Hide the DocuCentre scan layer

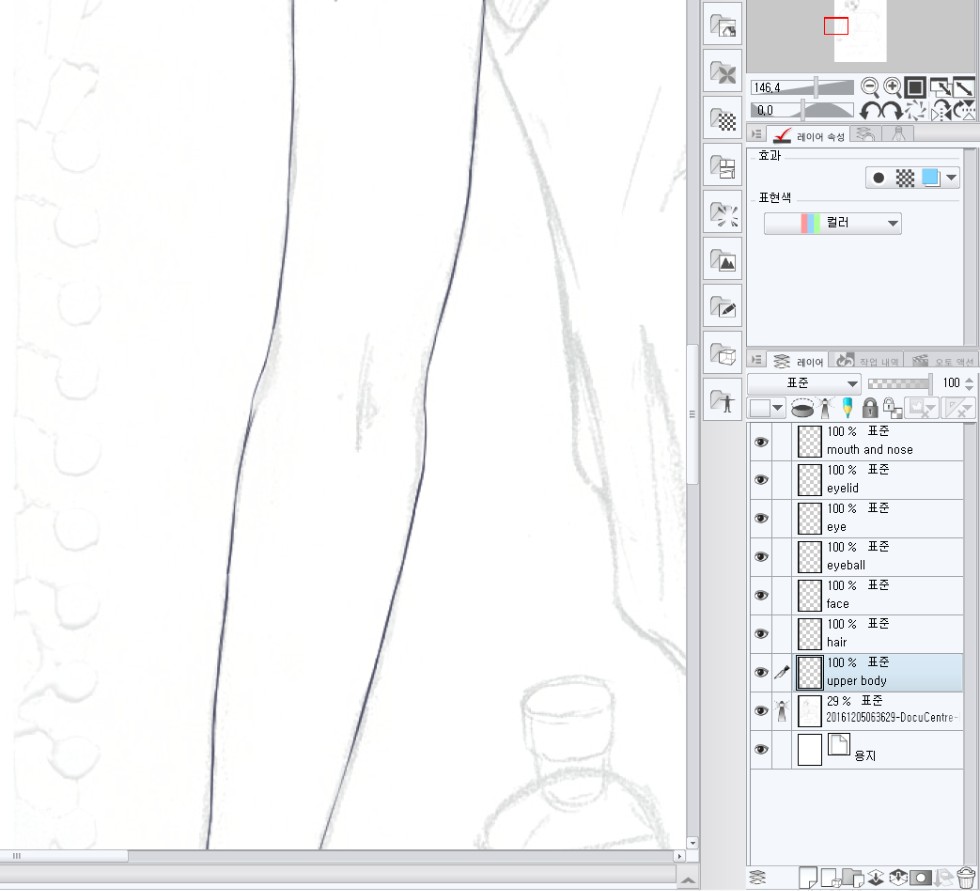pyautogui.click(x=761, y=710)
